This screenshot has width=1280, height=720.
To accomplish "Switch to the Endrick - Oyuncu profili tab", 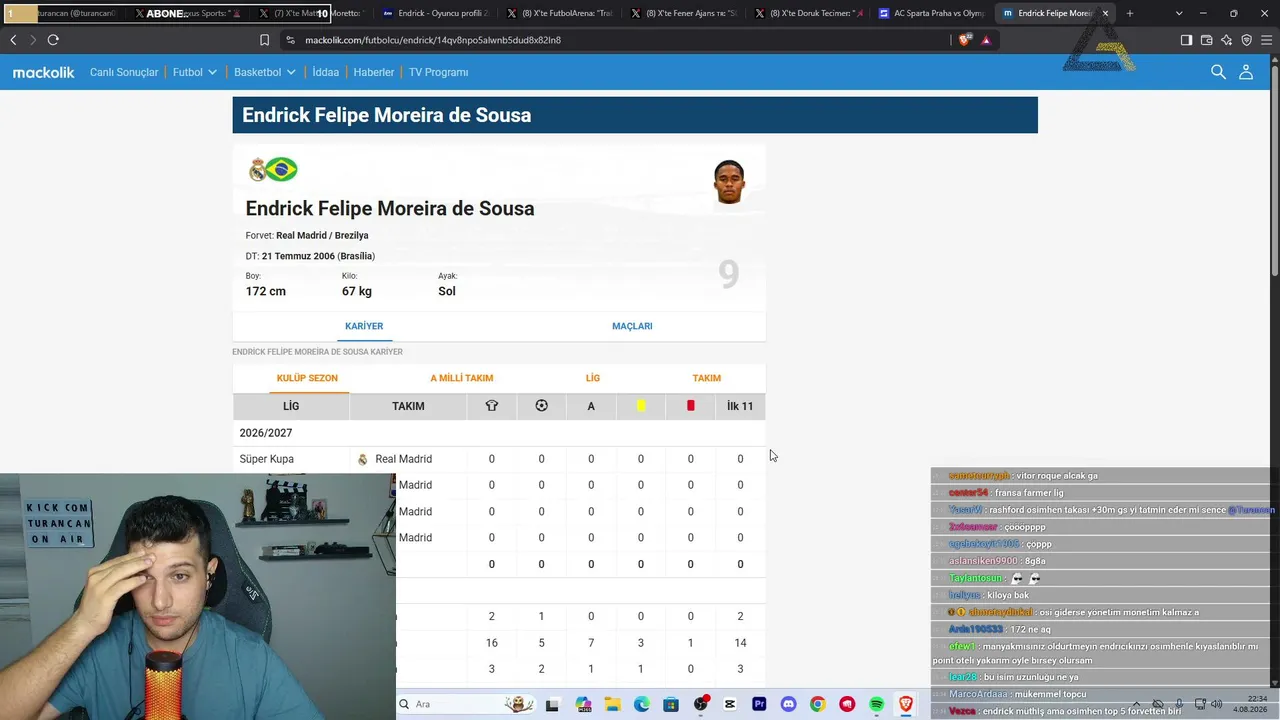I will point(435,13).
